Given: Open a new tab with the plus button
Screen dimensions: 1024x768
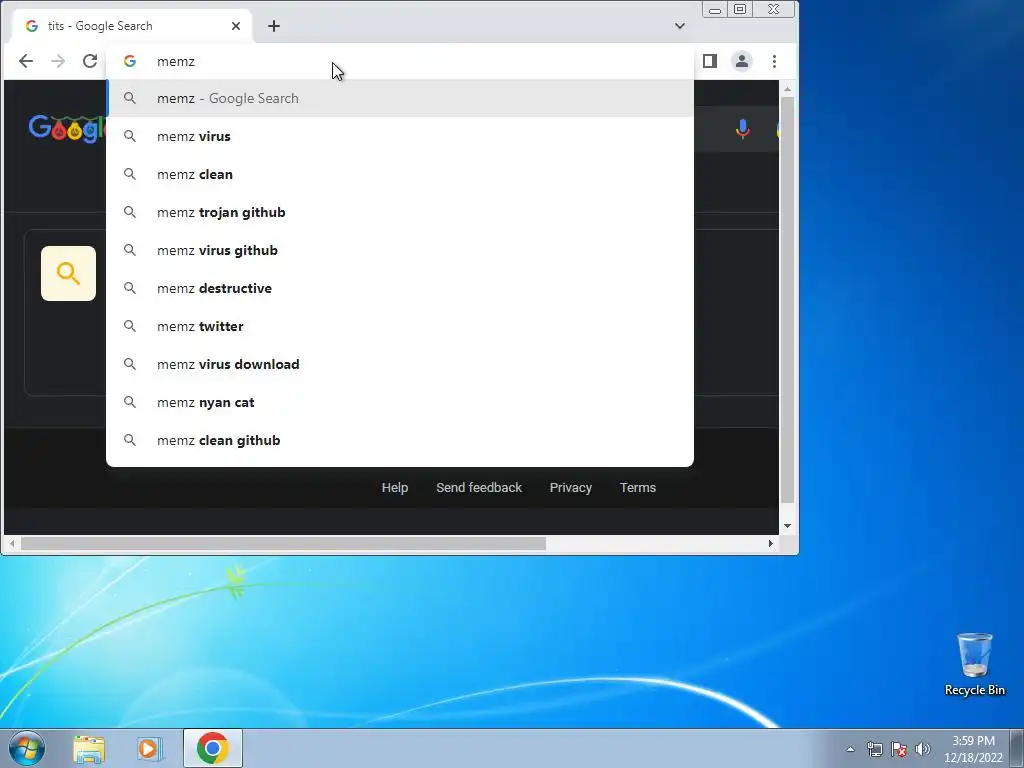Looking at the screenshot, I should [274, 26].
